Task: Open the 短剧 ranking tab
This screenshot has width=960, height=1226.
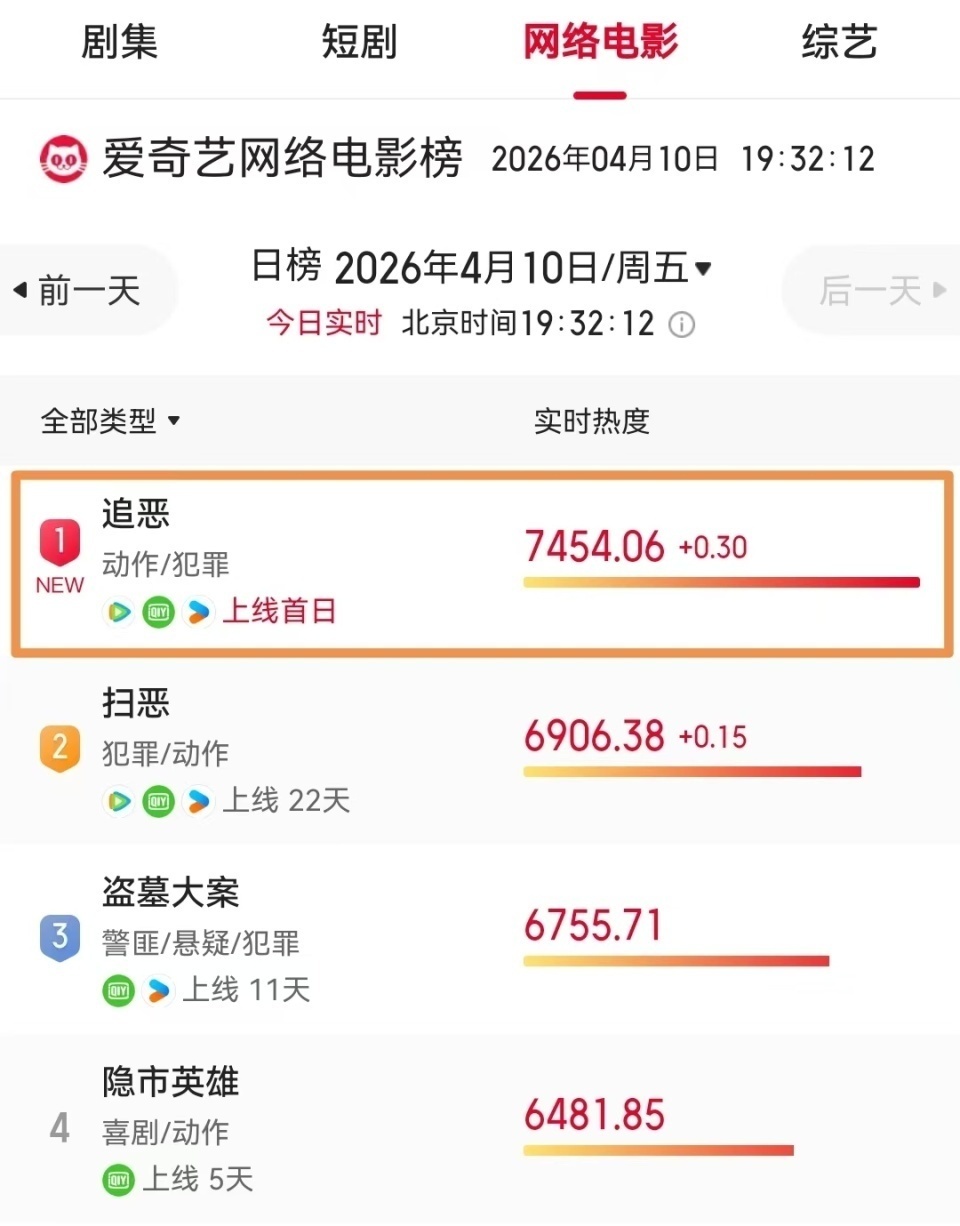Action: coord(360,41)
